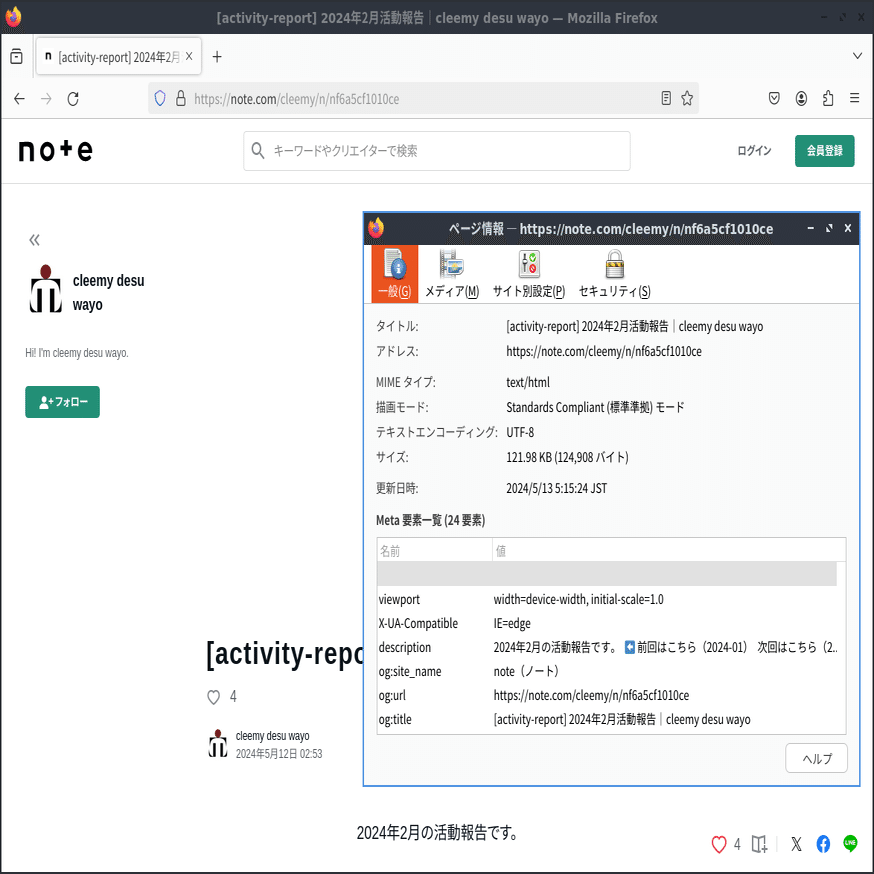The image size is (874, 874).
Task: Open the Firefox account icon
Action: [801, 99]
